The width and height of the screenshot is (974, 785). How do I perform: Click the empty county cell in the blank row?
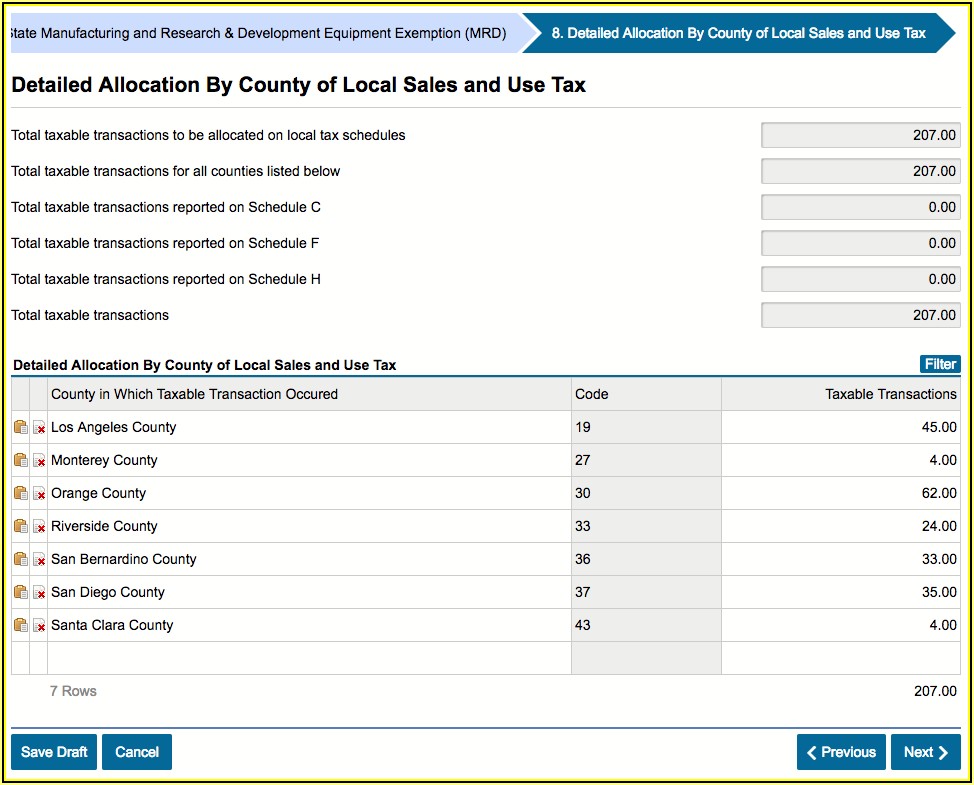click(309, 658)
